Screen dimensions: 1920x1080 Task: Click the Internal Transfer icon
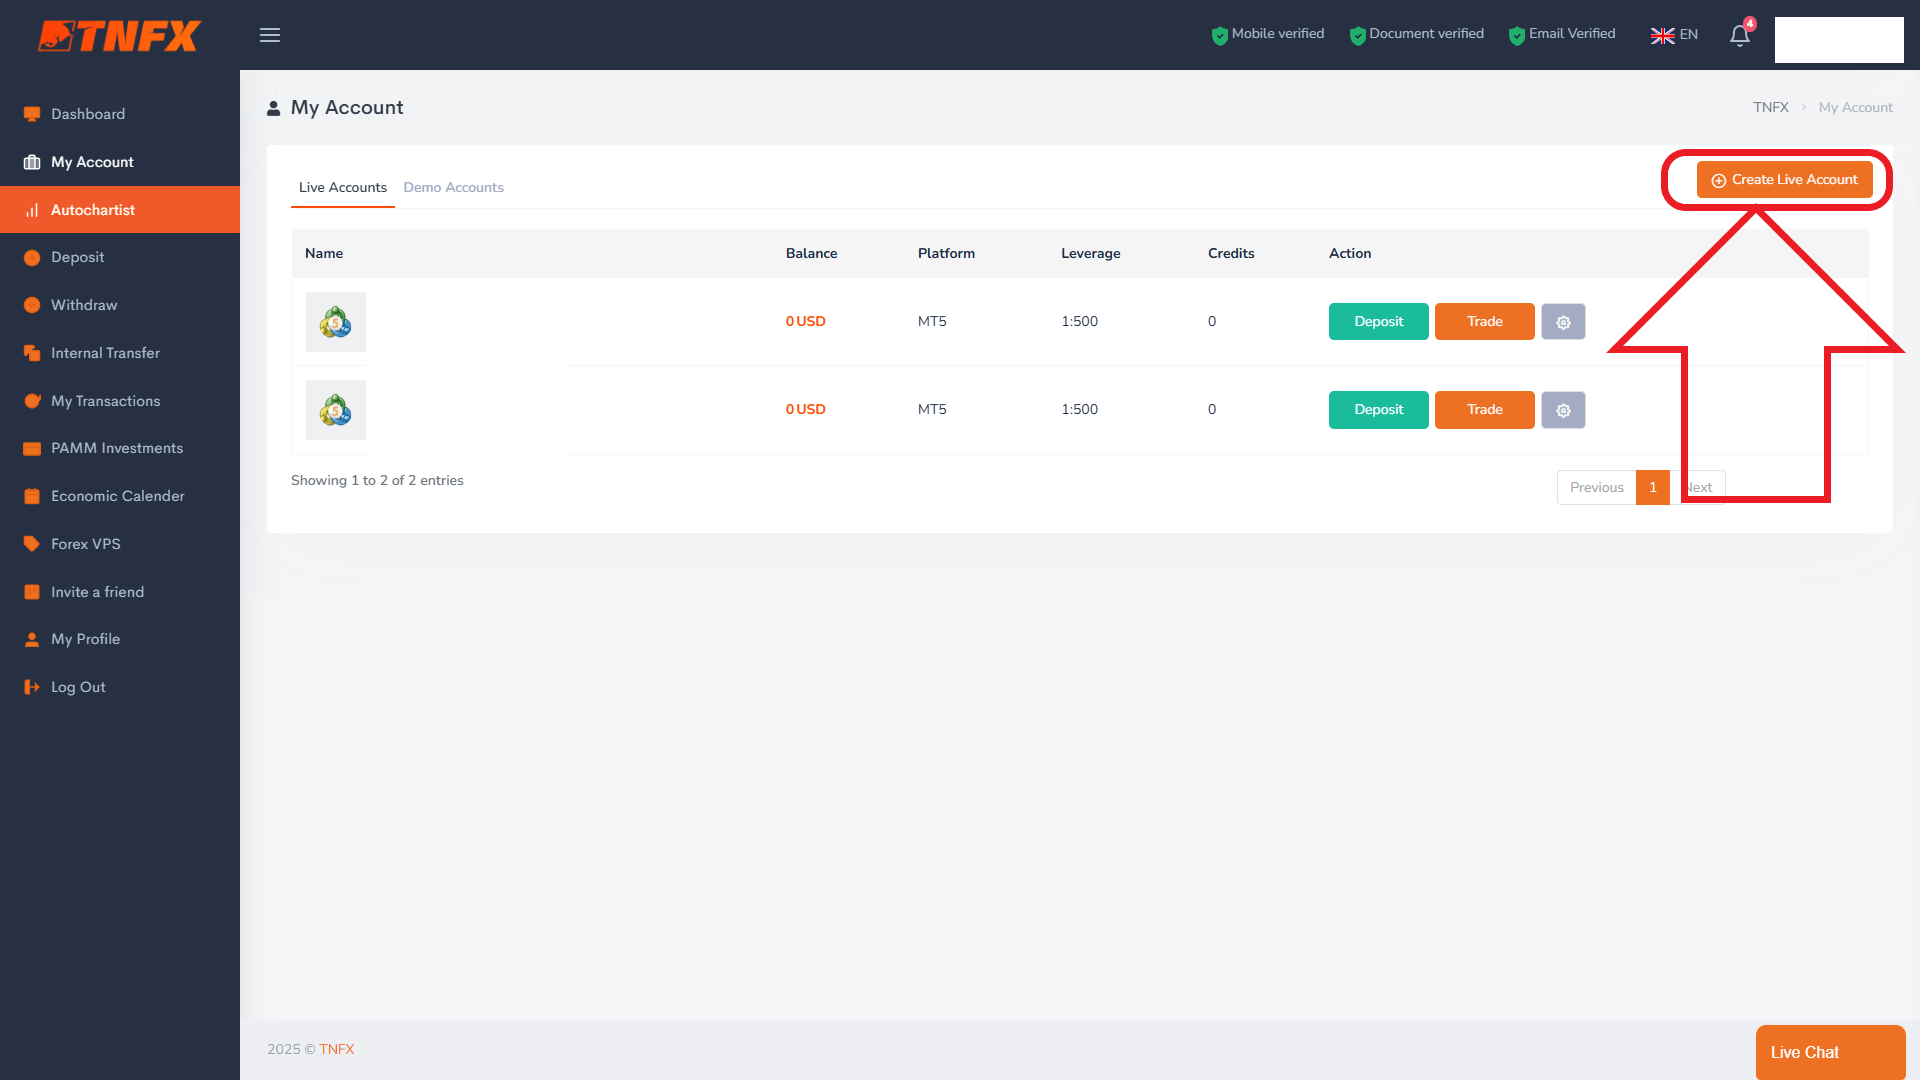pos(32,353)
